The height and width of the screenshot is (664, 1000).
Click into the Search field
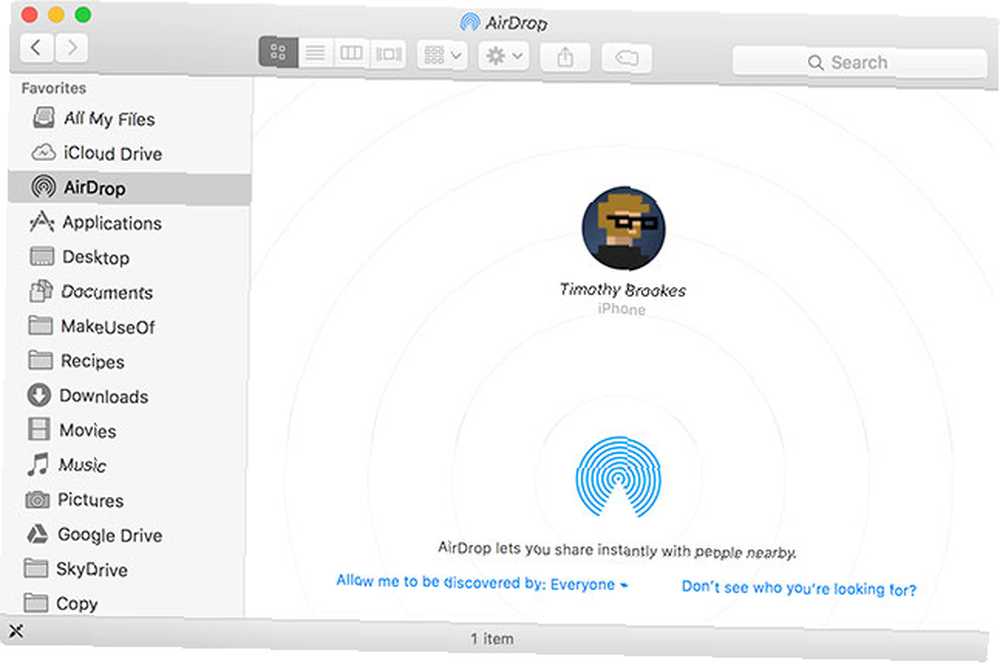click(860, 63)
